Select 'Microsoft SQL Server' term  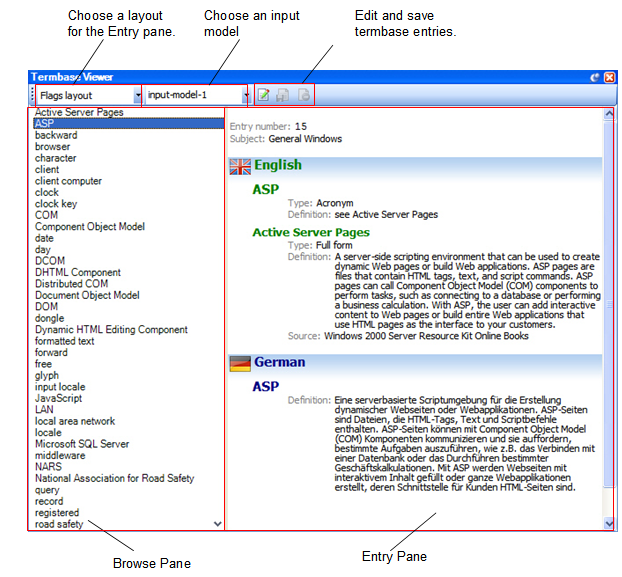(82, 444)
